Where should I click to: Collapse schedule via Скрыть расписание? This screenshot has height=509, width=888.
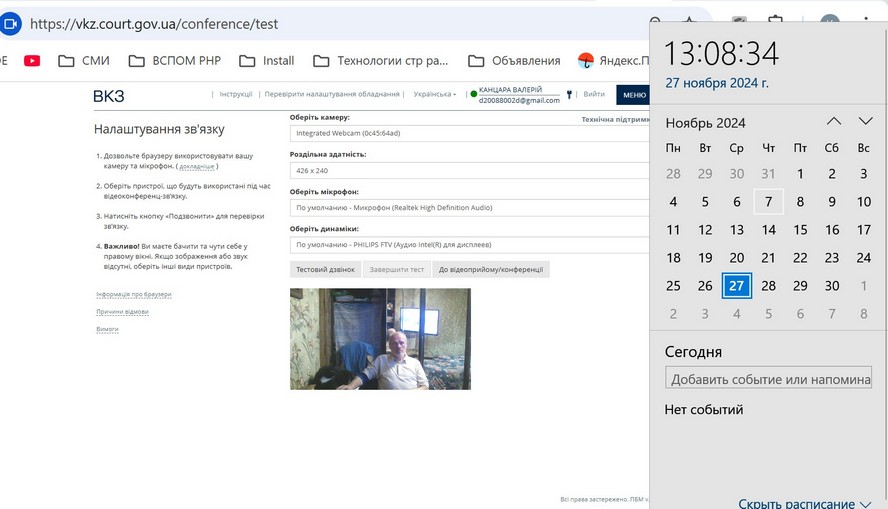tap(804, 503)
